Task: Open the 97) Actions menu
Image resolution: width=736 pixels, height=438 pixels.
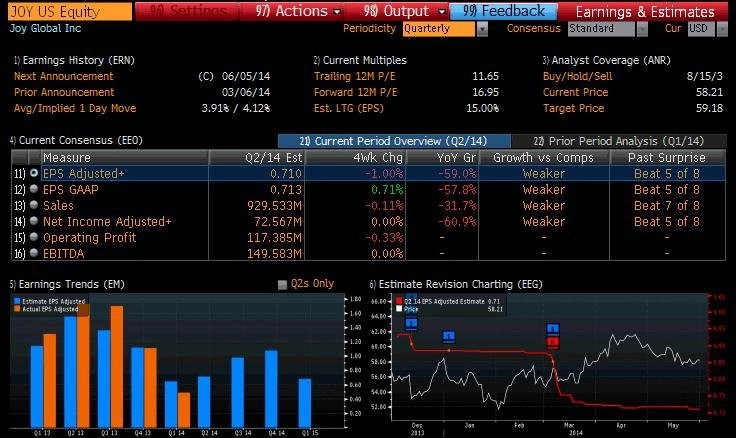Action: pos(298,11)
